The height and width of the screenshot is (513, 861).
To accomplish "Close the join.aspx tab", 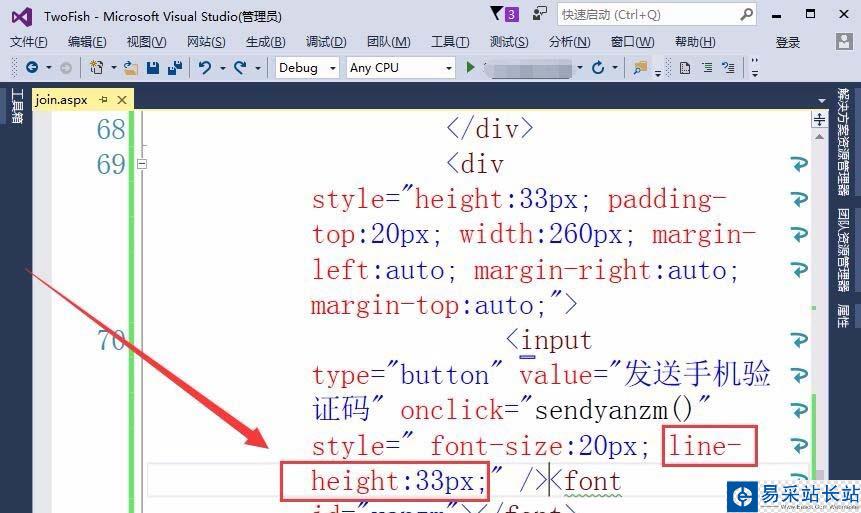I will pos(122,99).
